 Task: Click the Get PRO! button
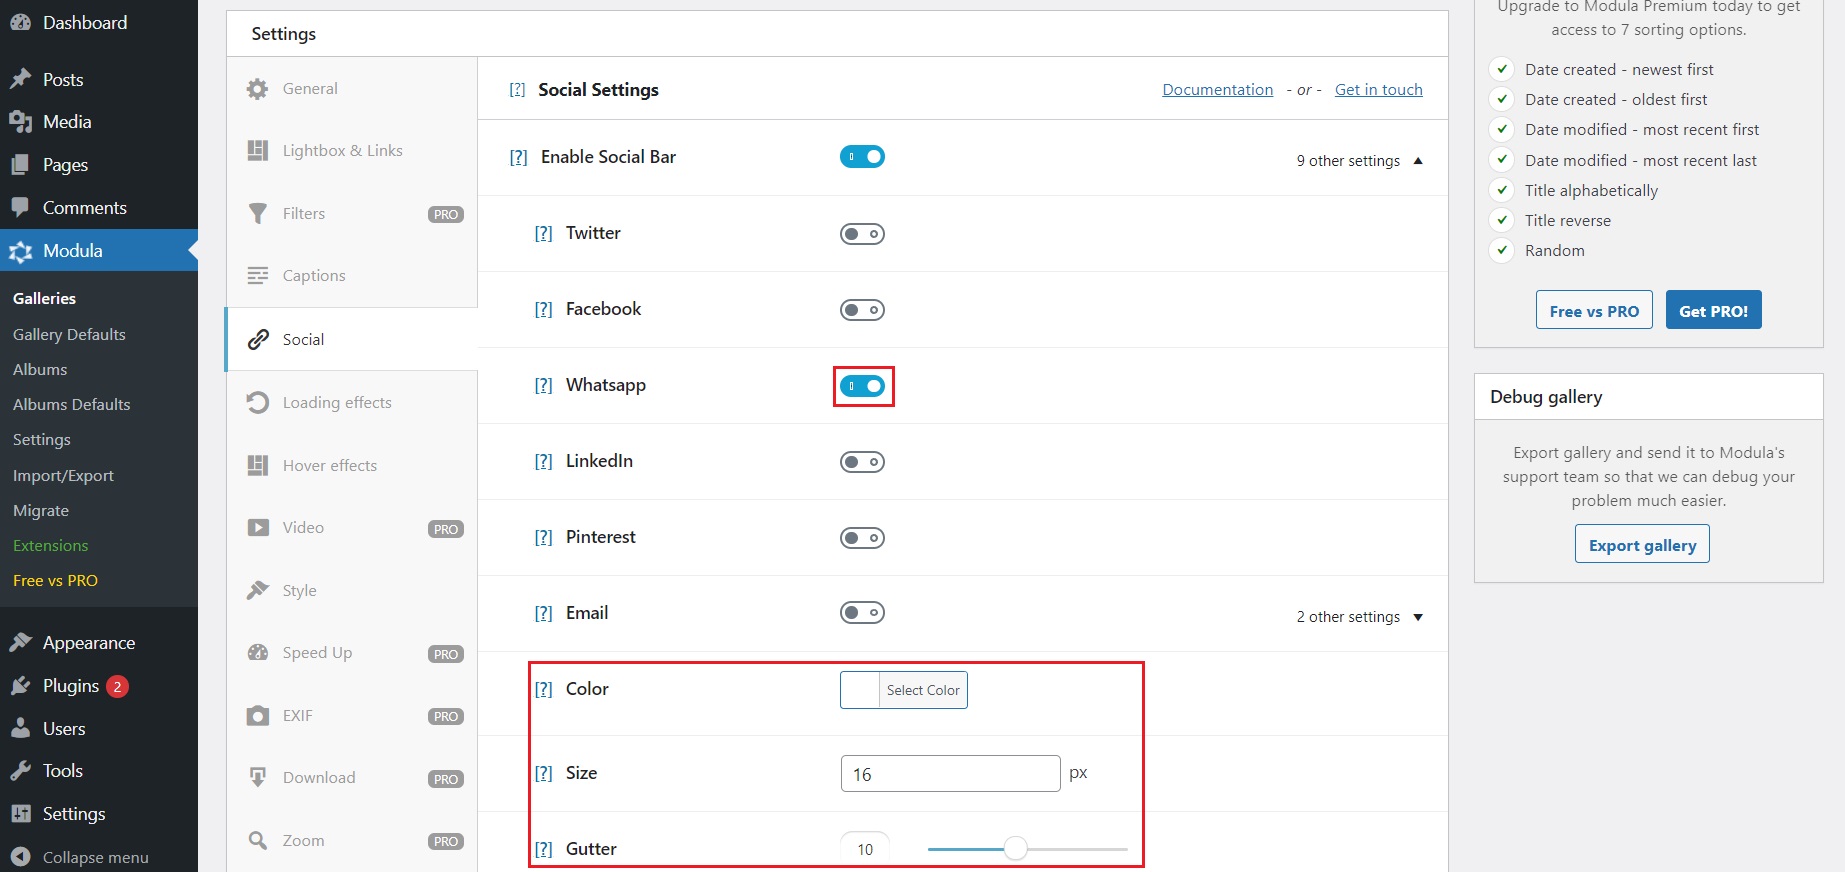click(1713, 311)
